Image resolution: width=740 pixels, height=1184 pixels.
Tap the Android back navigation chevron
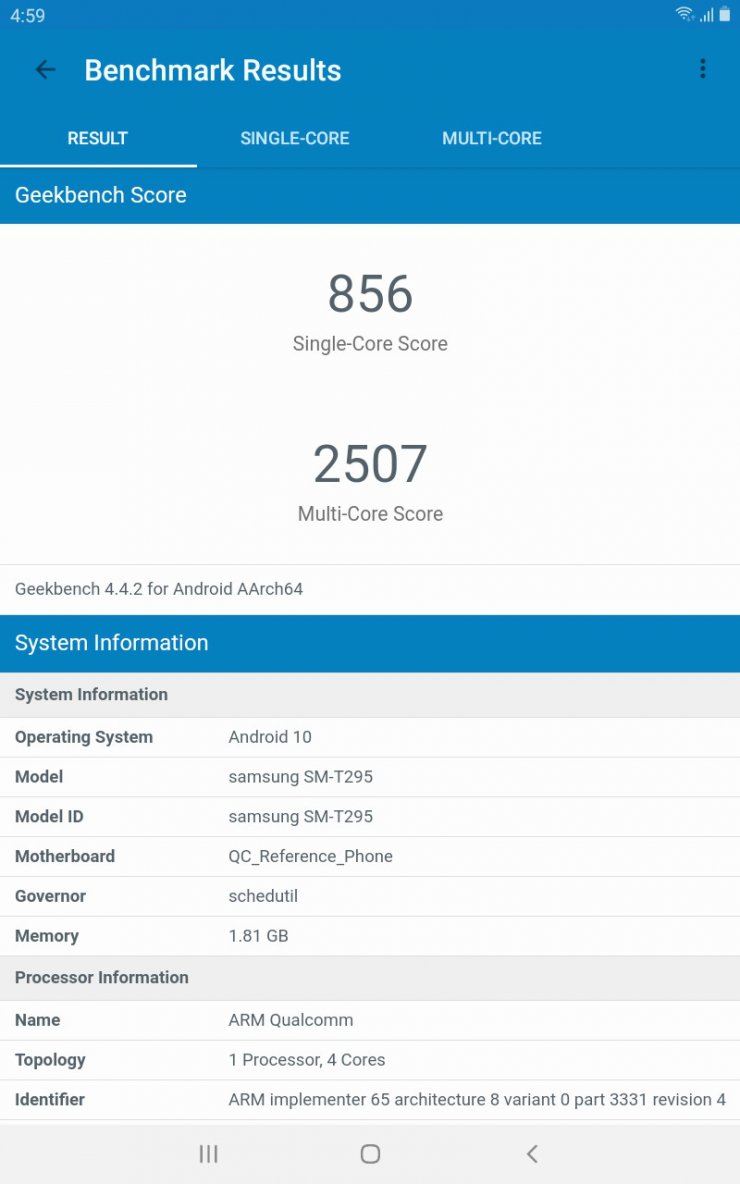[532, 1153]
